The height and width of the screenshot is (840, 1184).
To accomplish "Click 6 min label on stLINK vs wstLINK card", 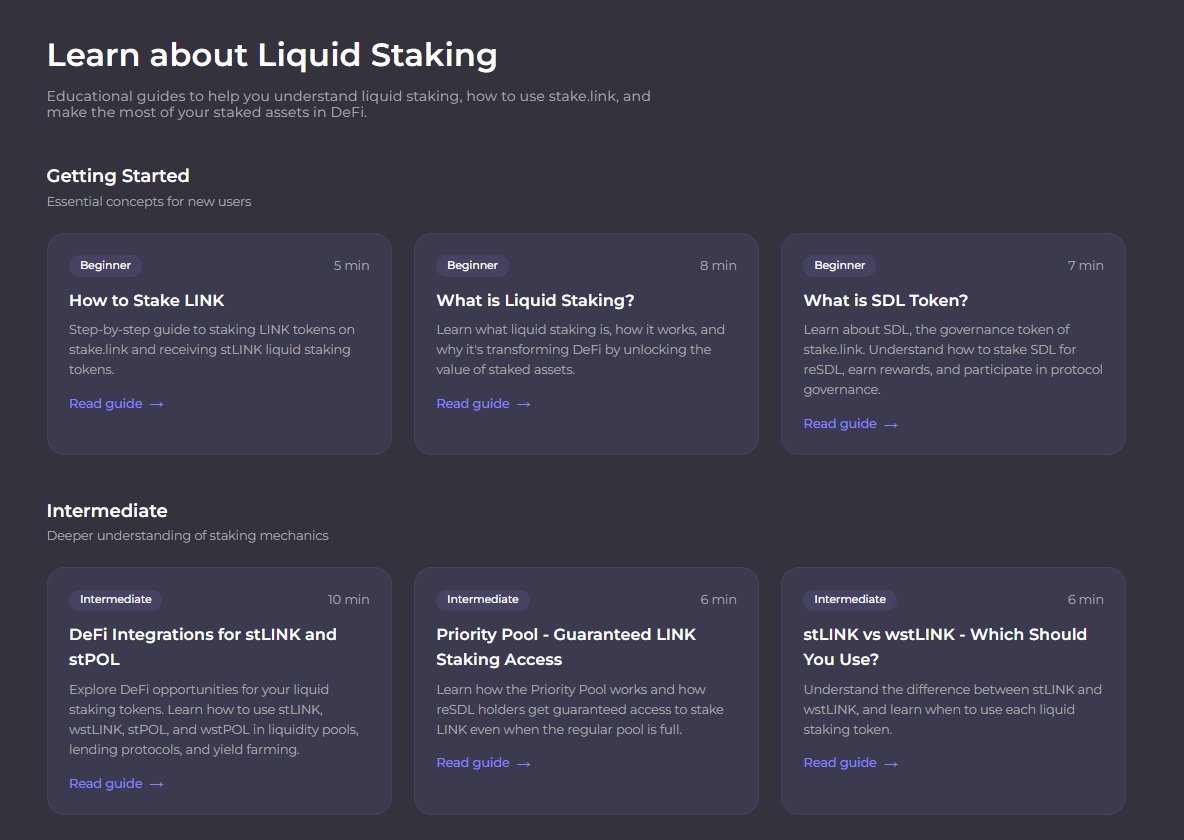I will (1085, 599).
